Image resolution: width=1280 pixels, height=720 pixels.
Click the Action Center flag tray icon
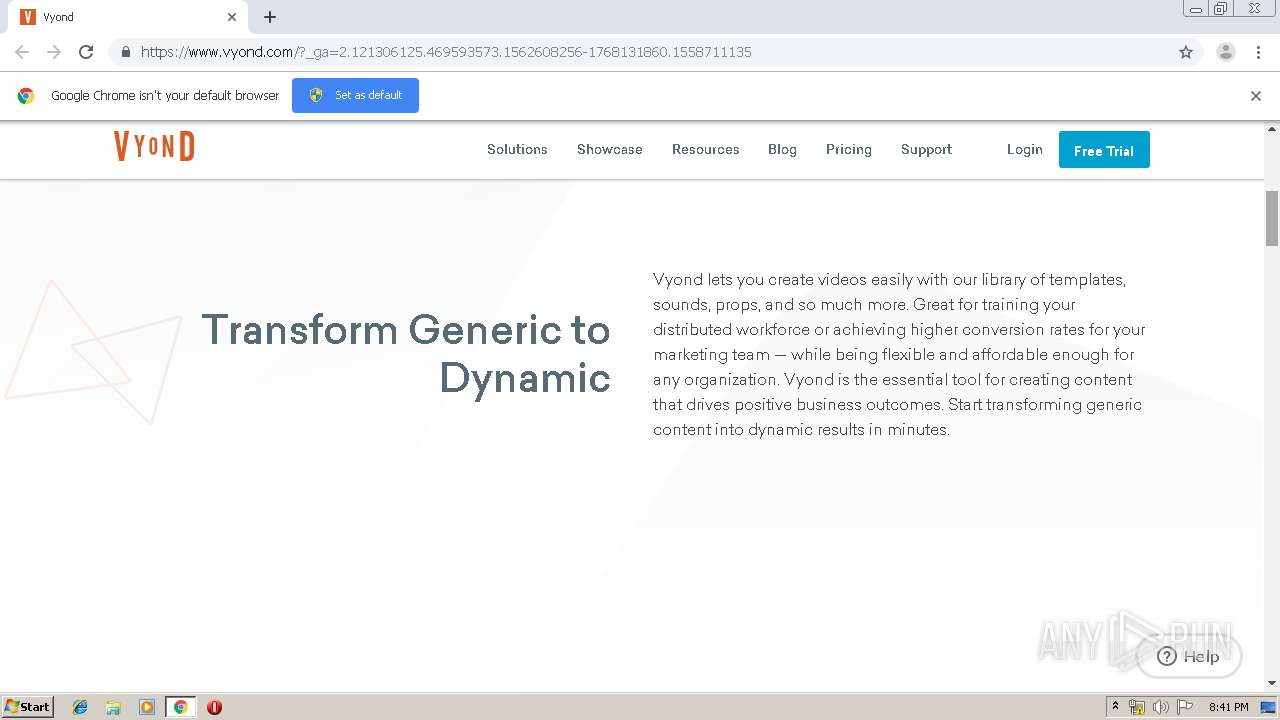point(1185,707)
